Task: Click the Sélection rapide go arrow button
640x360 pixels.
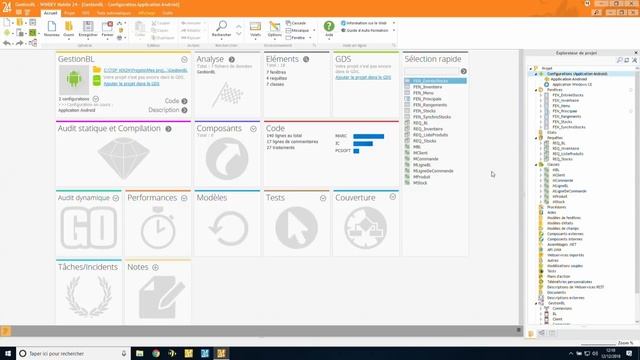Action: [x=464, y=71]
